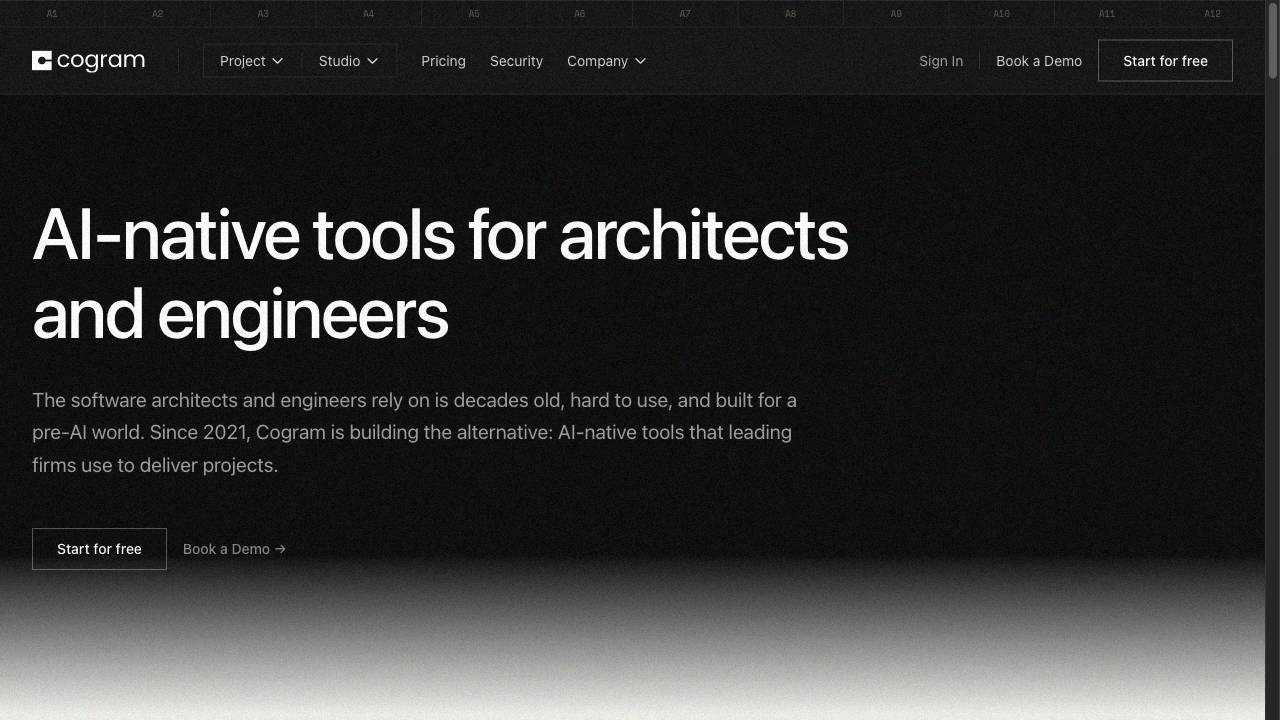
Task: Open the Project dropdown menu
Action: (252, 61)
